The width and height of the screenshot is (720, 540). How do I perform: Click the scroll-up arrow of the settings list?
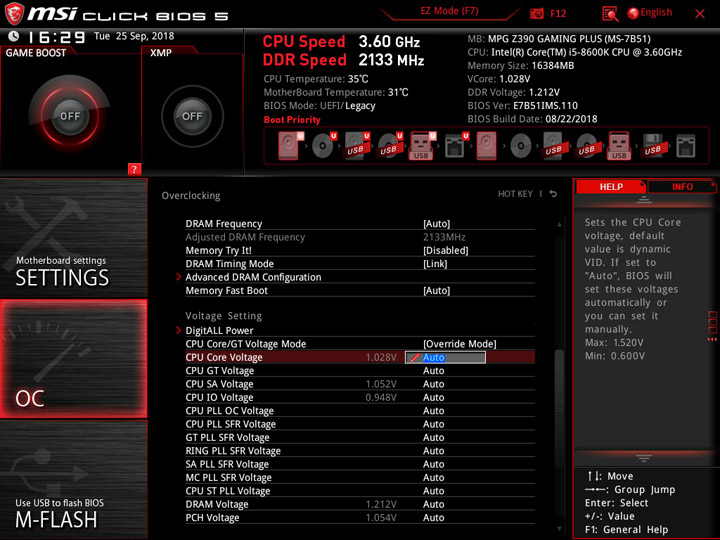559,225
